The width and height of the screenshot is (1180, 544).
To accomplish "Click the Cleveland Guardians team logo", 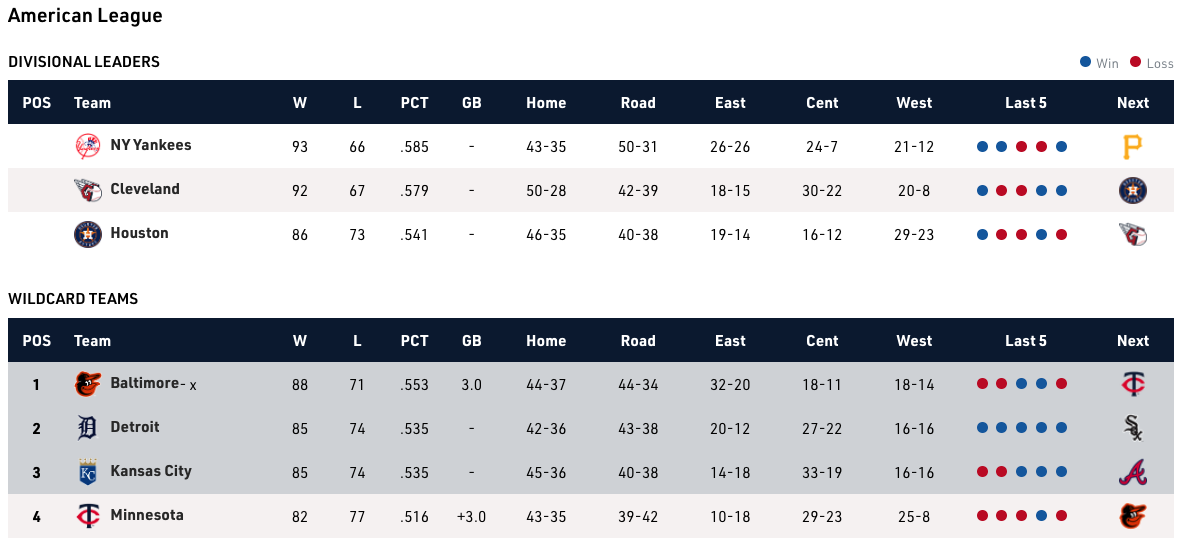I will [x=88, y=190].
